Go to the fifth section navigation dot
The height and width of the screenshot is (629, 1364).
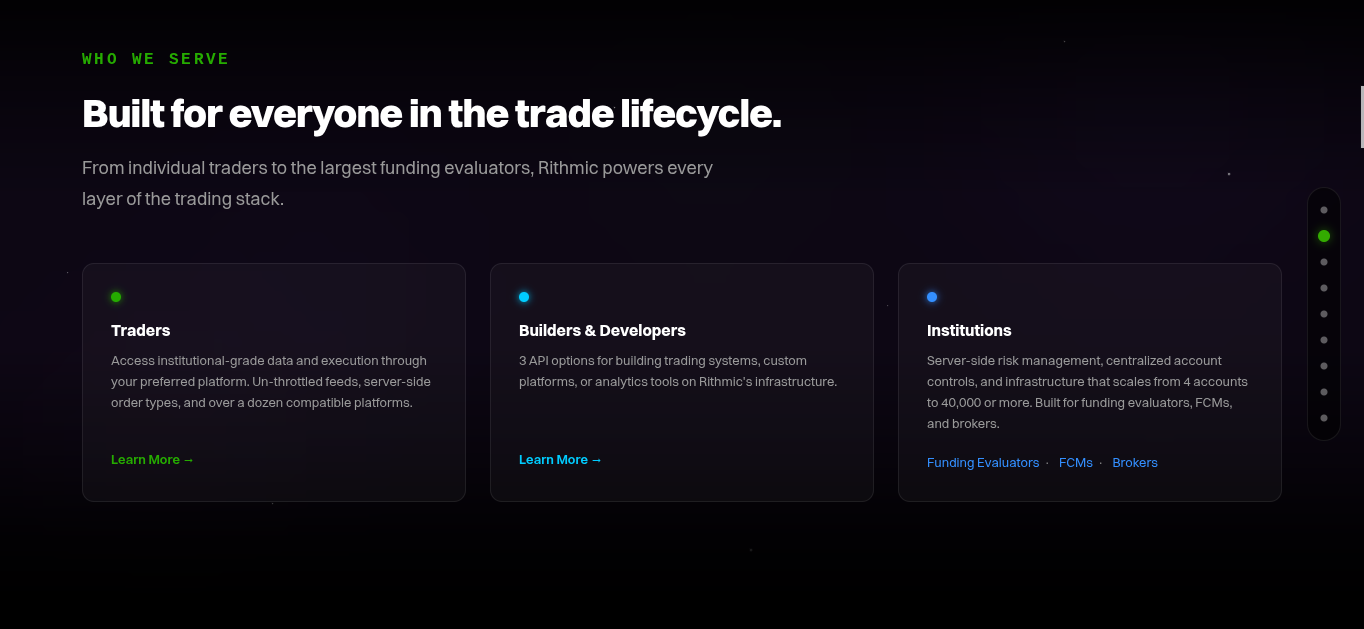[1324, 314]
